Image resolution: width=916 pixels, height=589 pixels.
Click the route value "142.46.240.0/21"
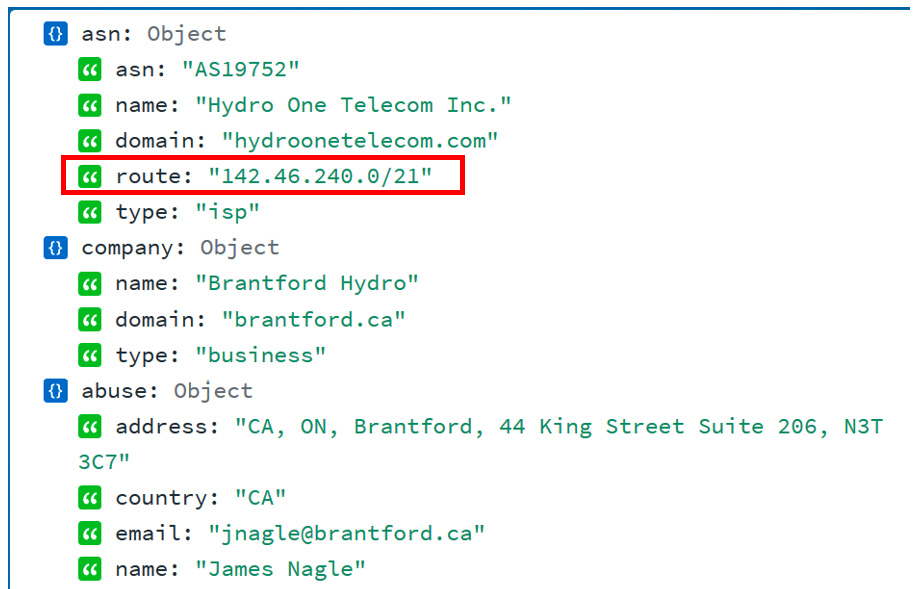click(320, 176)
